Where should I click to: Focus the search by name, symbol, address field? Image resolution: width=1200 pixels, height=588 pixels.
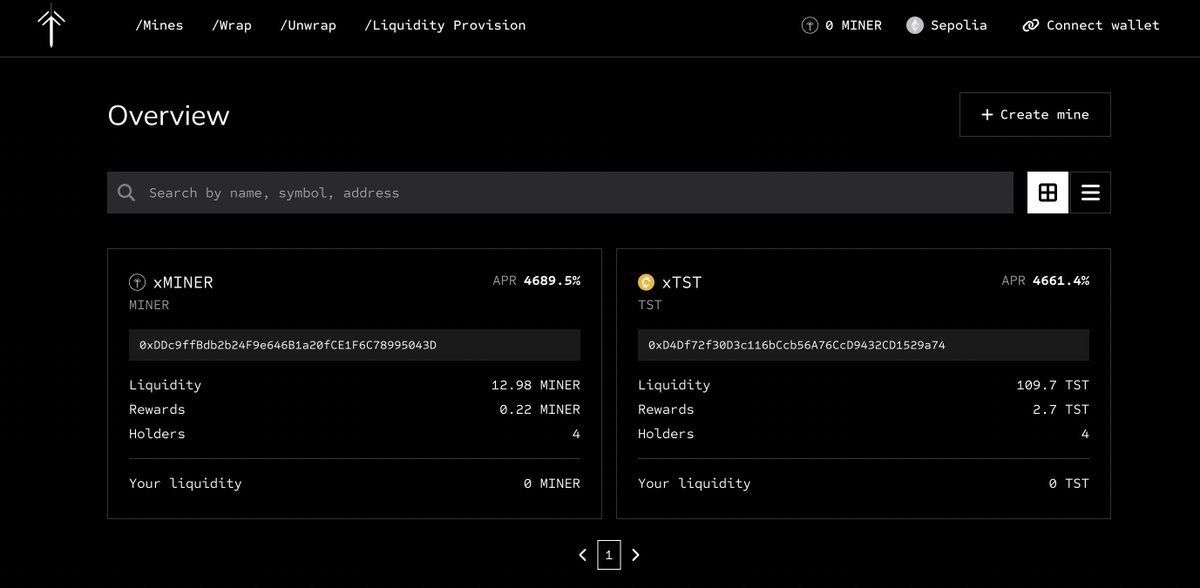coord(560,192)
